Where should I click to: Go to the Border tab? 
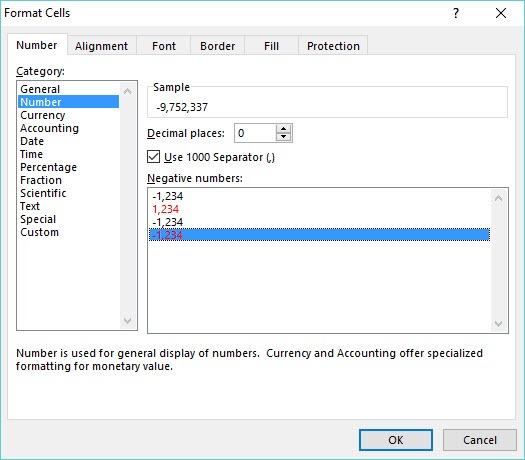[x=218, y=46]
